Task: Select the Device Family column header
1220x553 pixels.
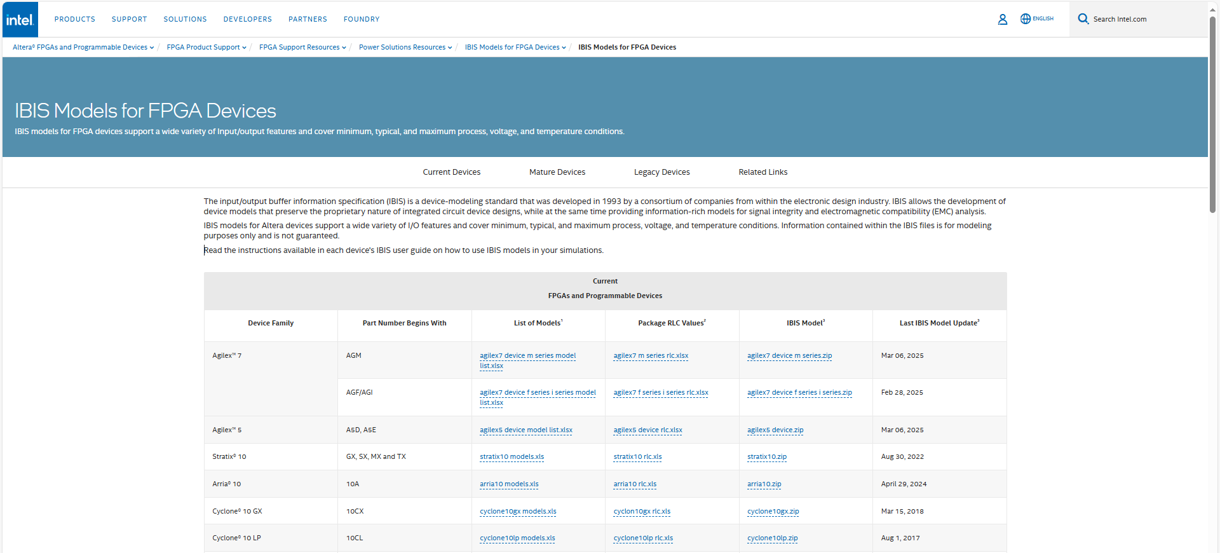Action: point(271,323)
